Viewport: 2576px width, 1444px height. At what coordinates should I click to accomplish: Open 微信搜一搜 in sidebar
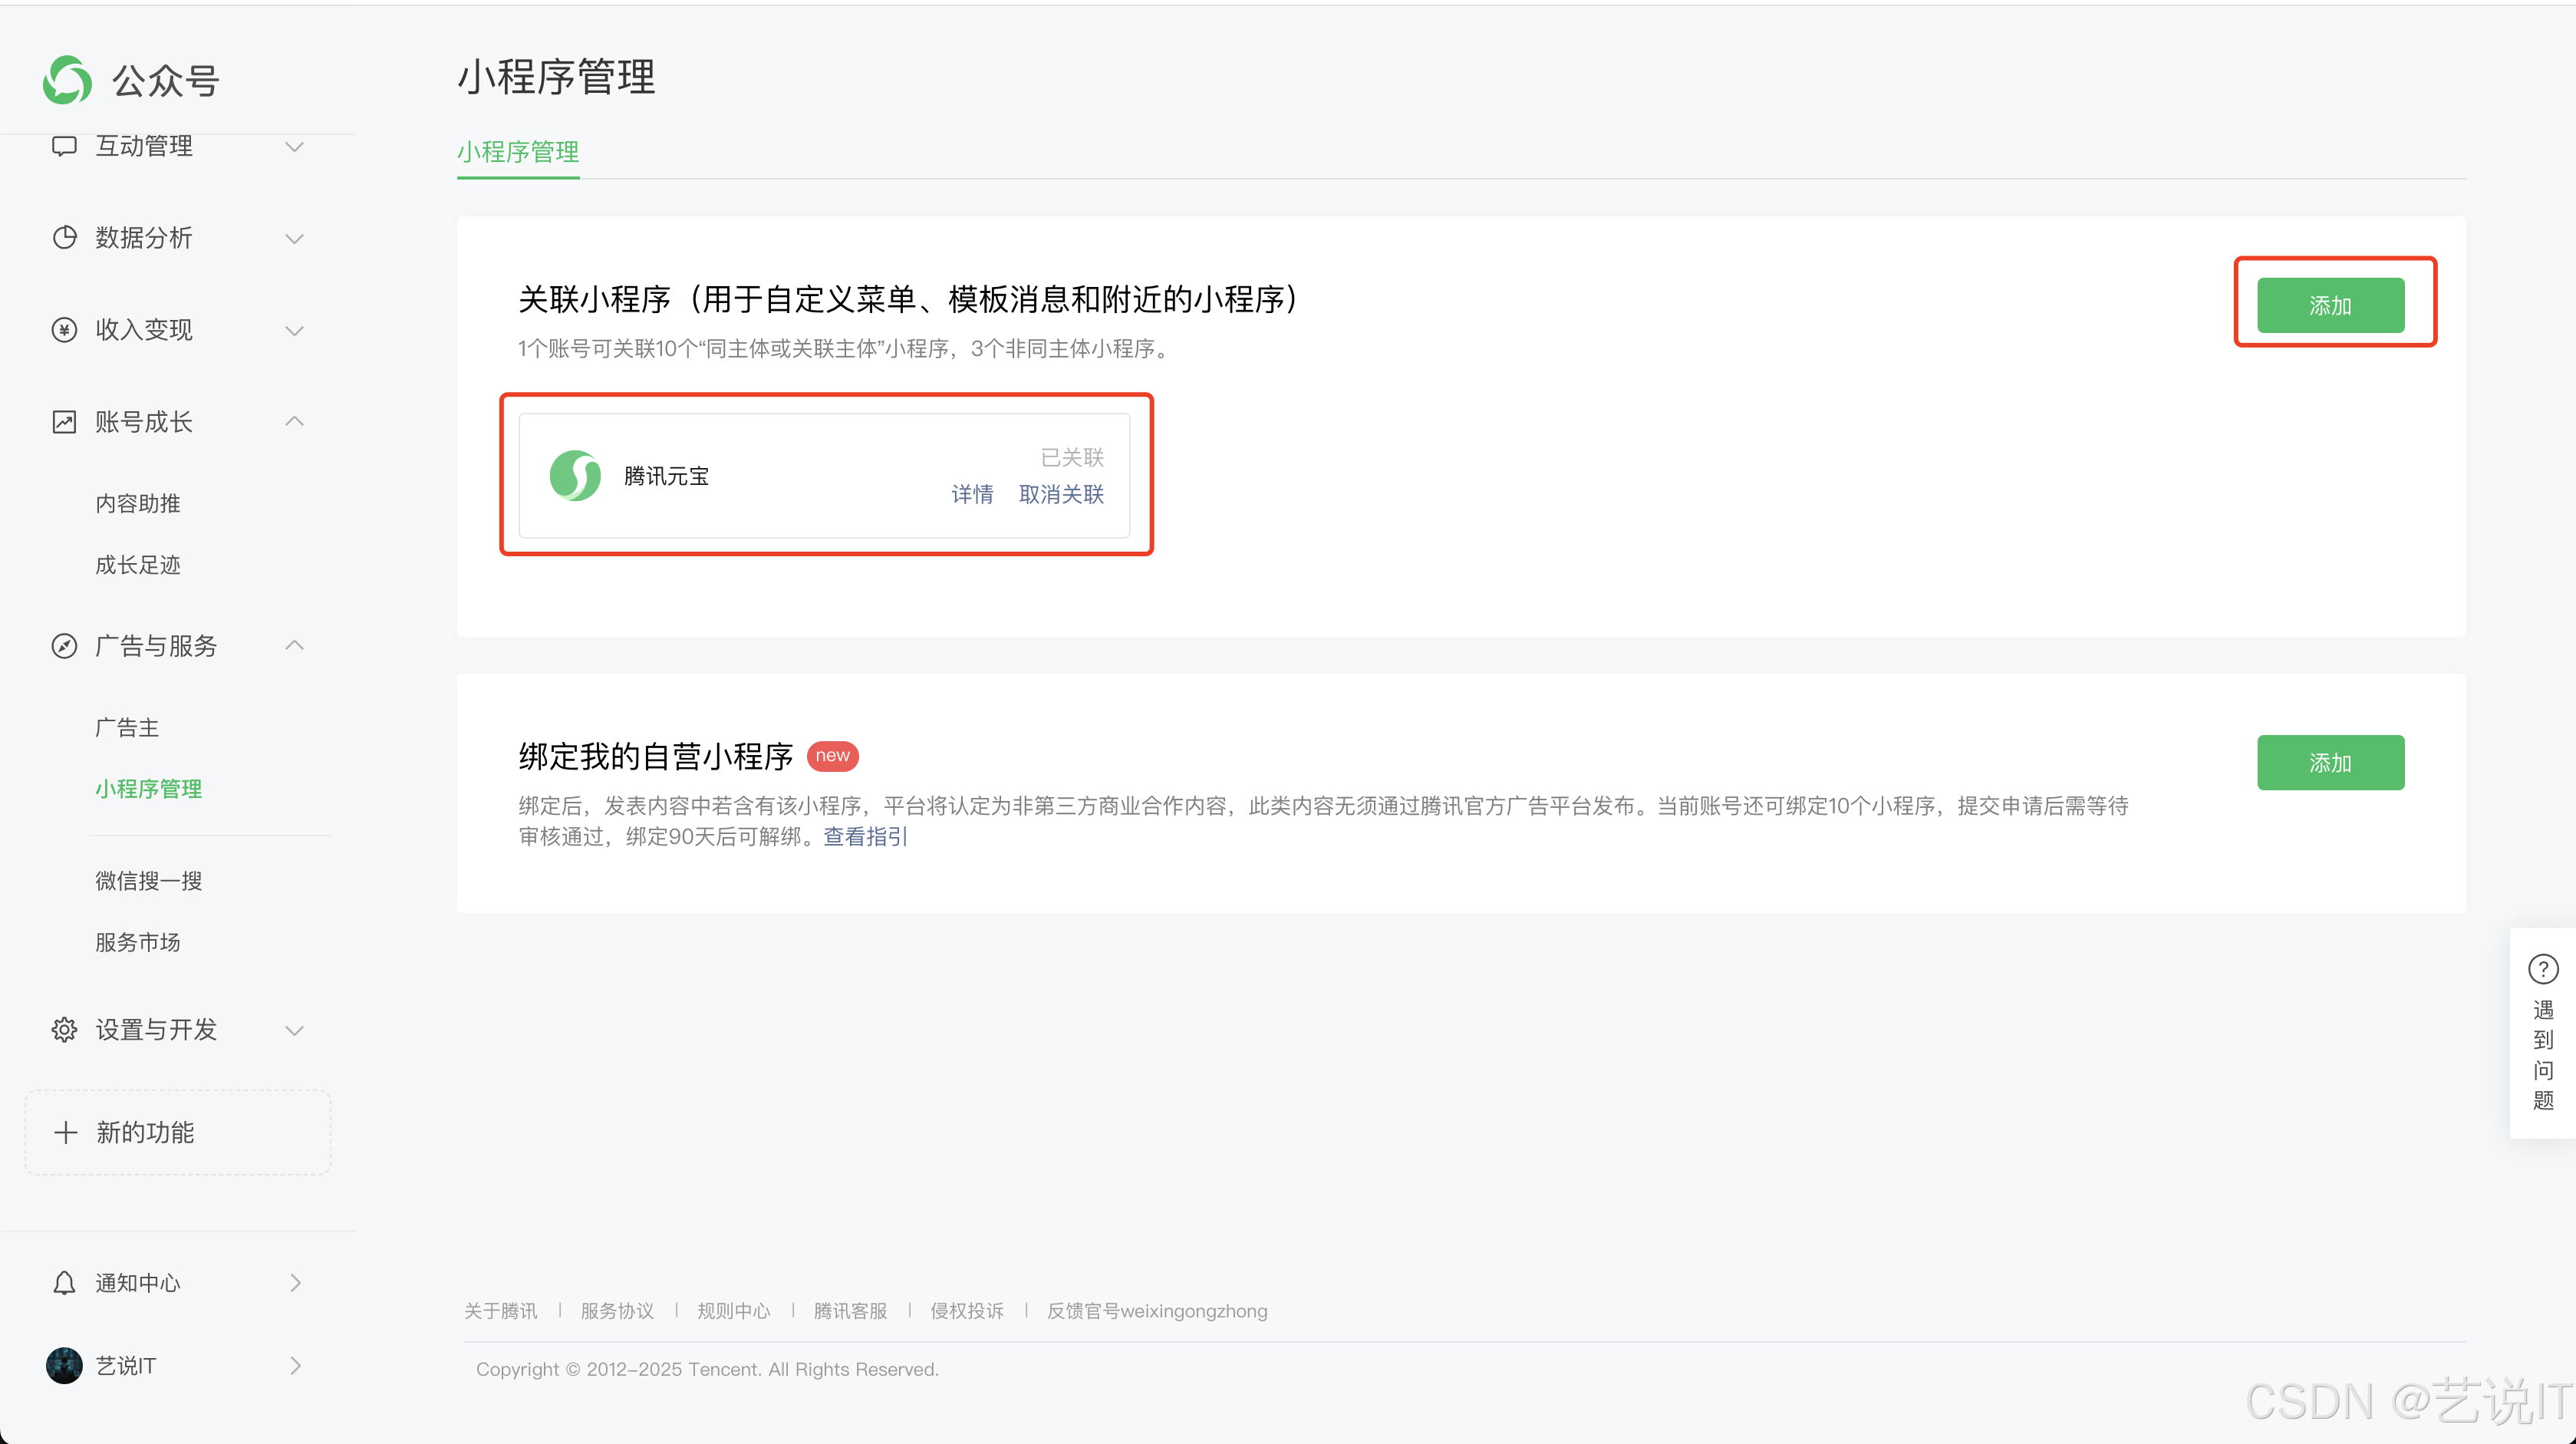[x=148, y=881]
